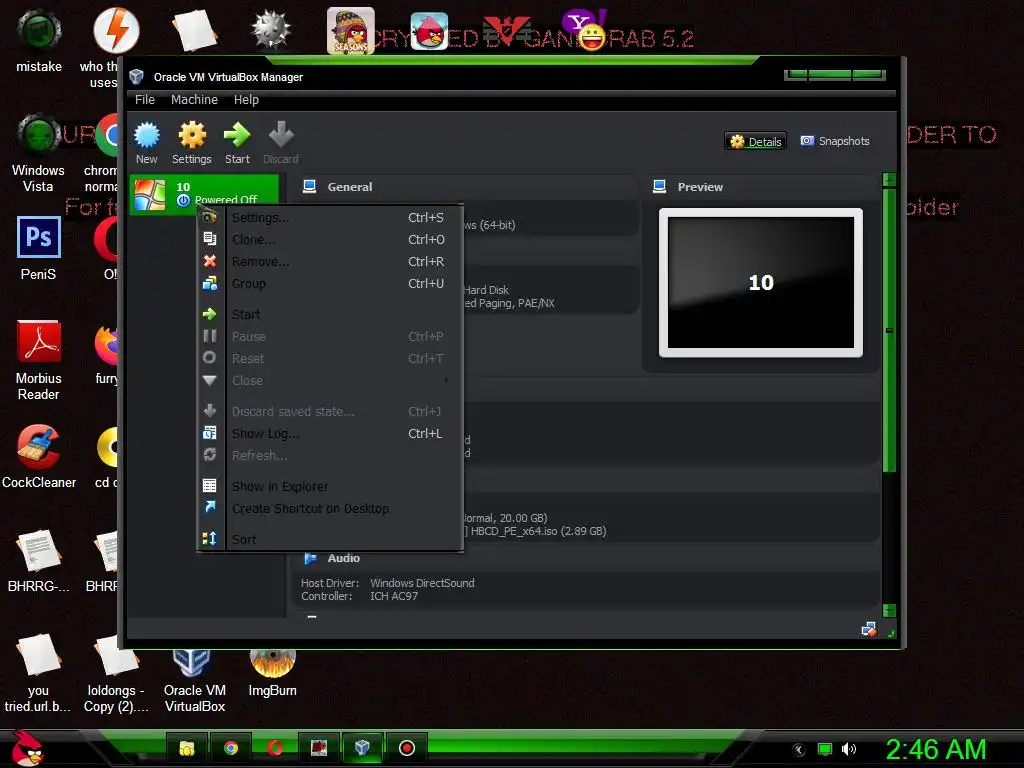Click the volume speaker tray icon
This screenshot has width=1024, height=768.
point(849,749)
